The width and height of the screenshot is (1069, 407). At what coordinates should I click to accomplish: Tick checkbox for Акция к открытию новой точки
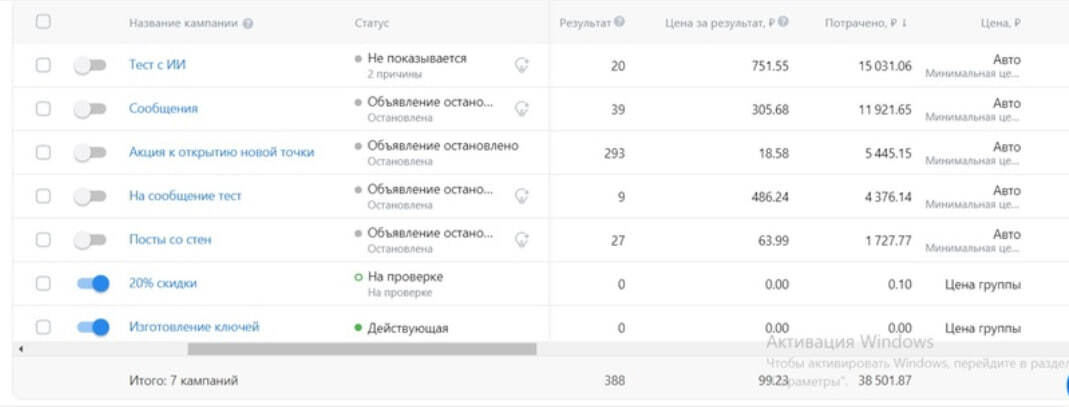43,153
